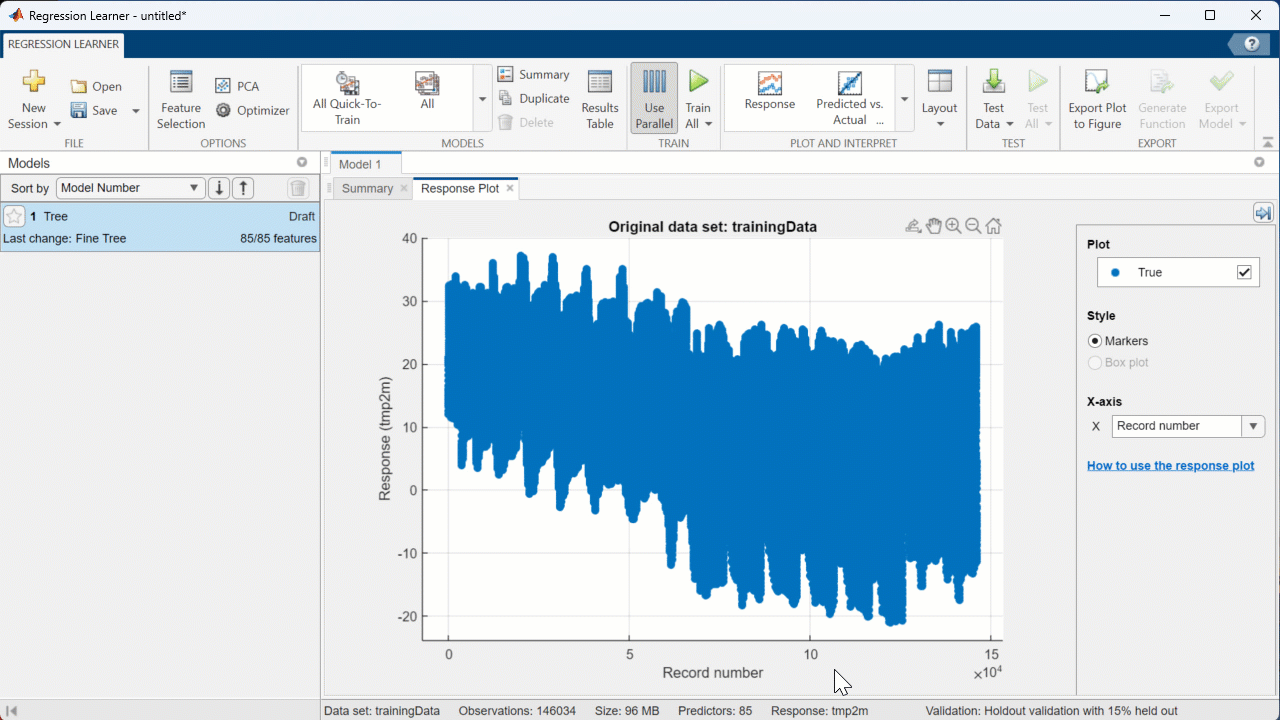The height and width of the screenshot is (720, 1280).
Task: Select the Model 1 document tab
Action: tap(361, 164)
